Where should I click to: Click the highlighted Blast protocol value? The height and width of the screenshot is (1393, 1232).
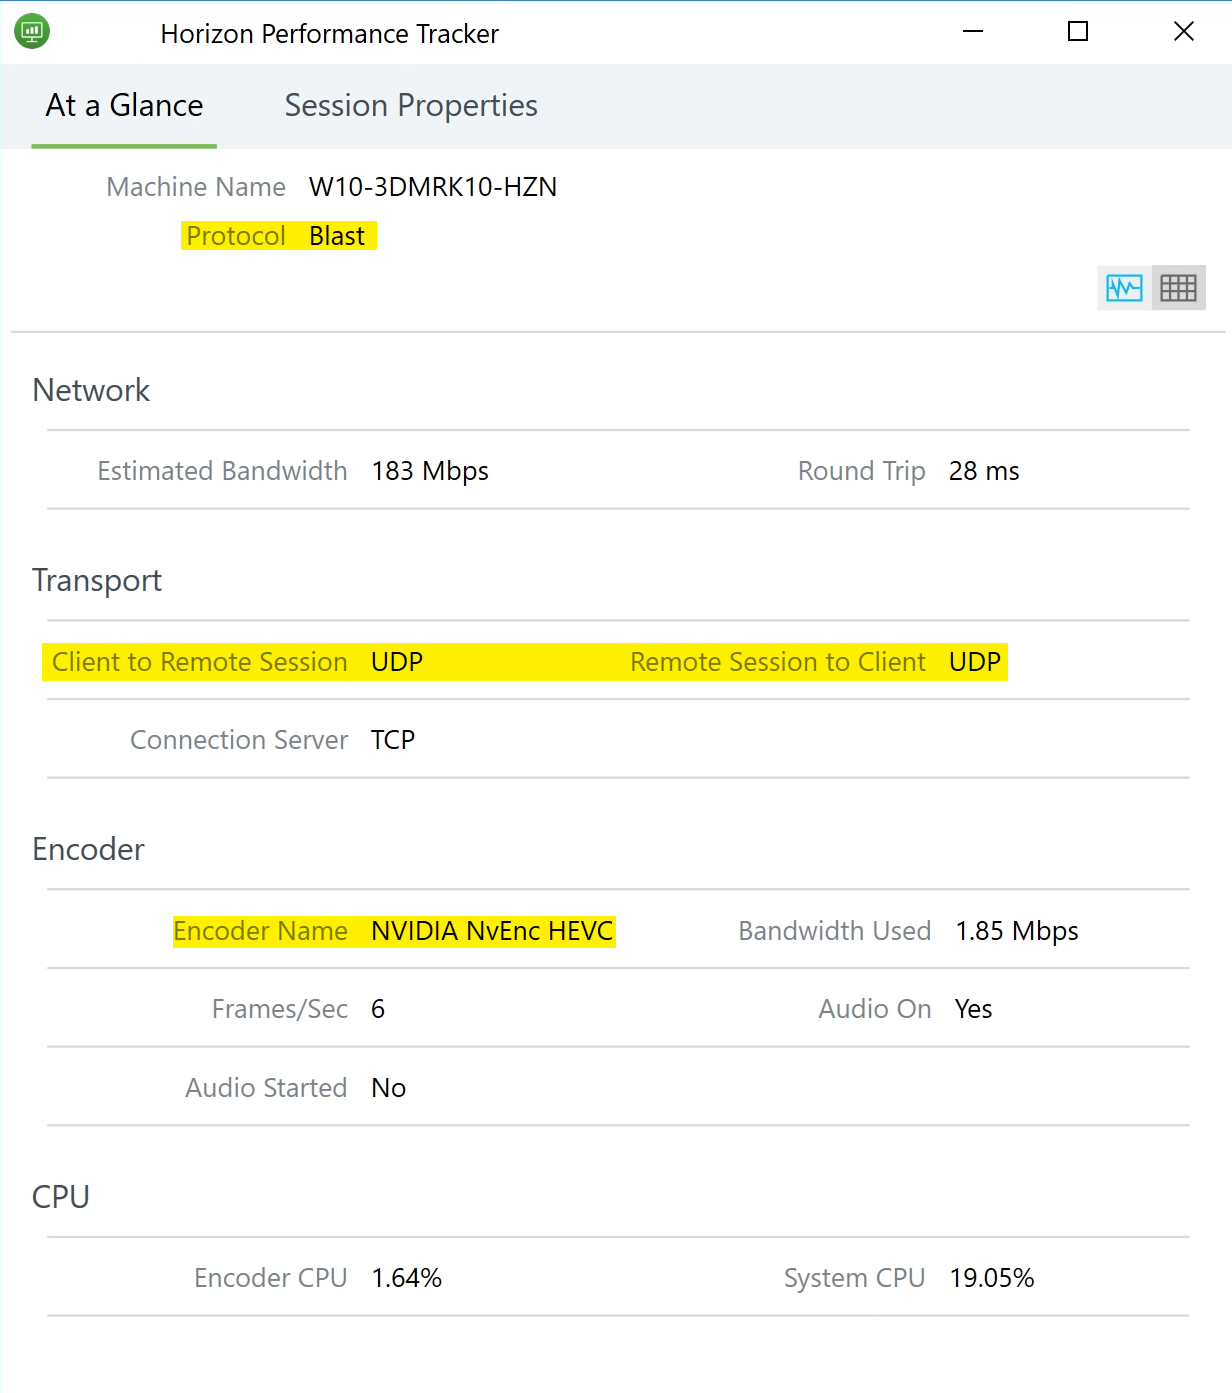337,236
